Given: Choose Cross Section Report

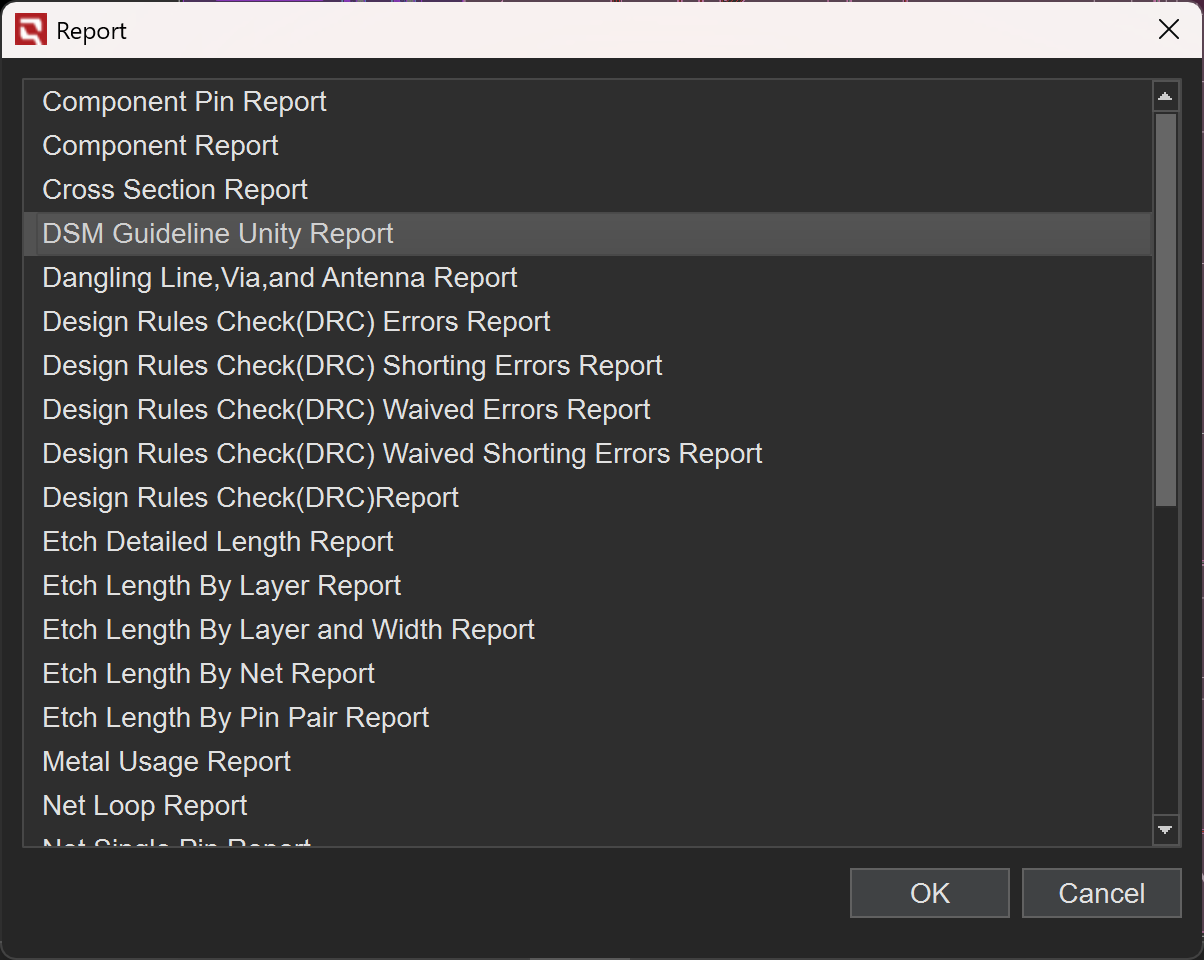Looking at the screenshot, I should (x=175, y=190).
